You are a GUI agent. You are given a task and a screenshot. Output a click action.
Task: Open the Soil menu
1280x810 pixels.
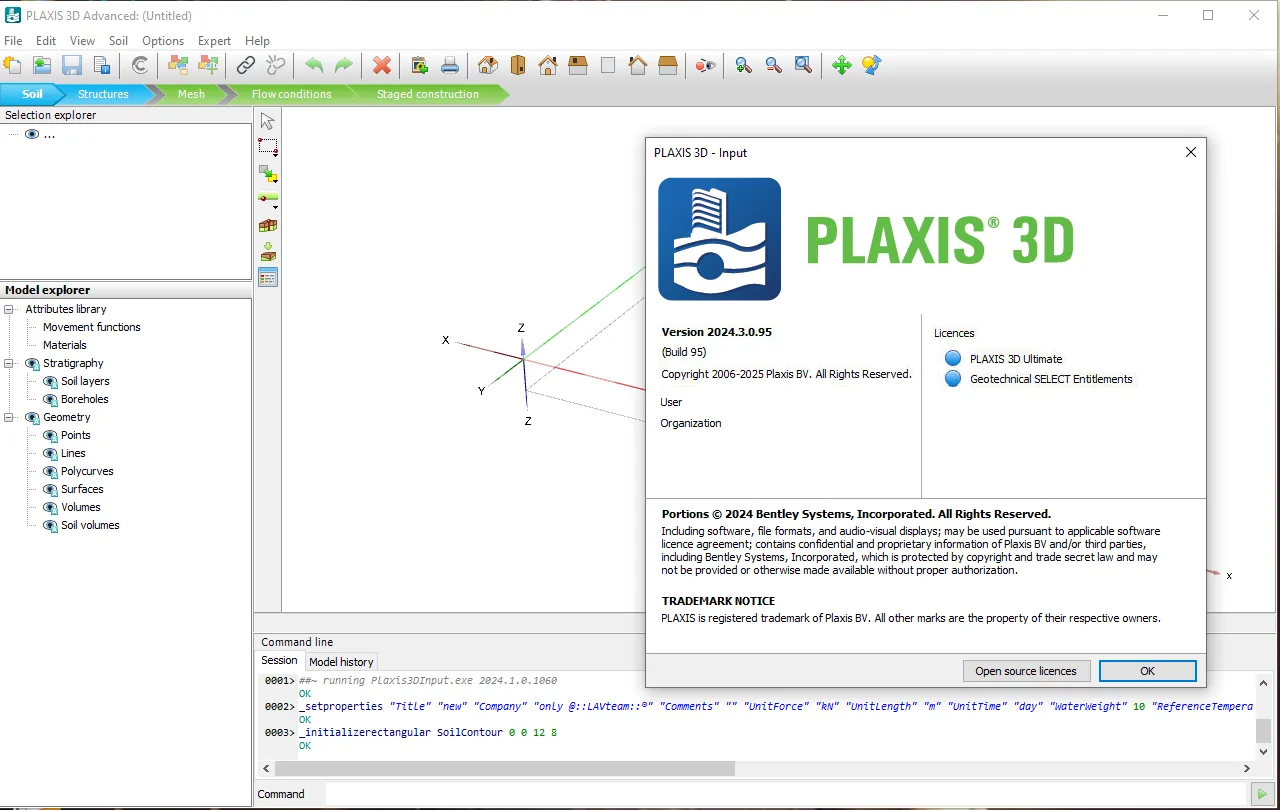tap(118, 41)
